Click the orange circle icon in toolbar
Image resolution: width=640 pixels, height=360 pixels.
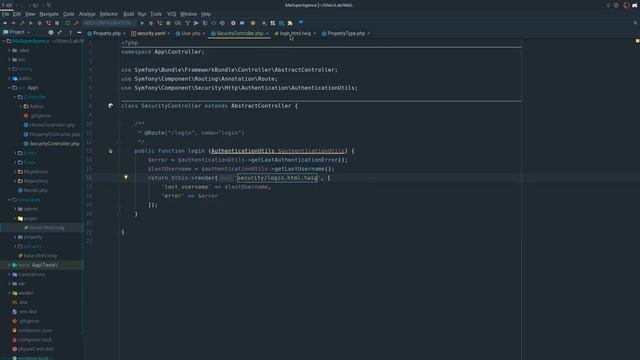[253, 23]
